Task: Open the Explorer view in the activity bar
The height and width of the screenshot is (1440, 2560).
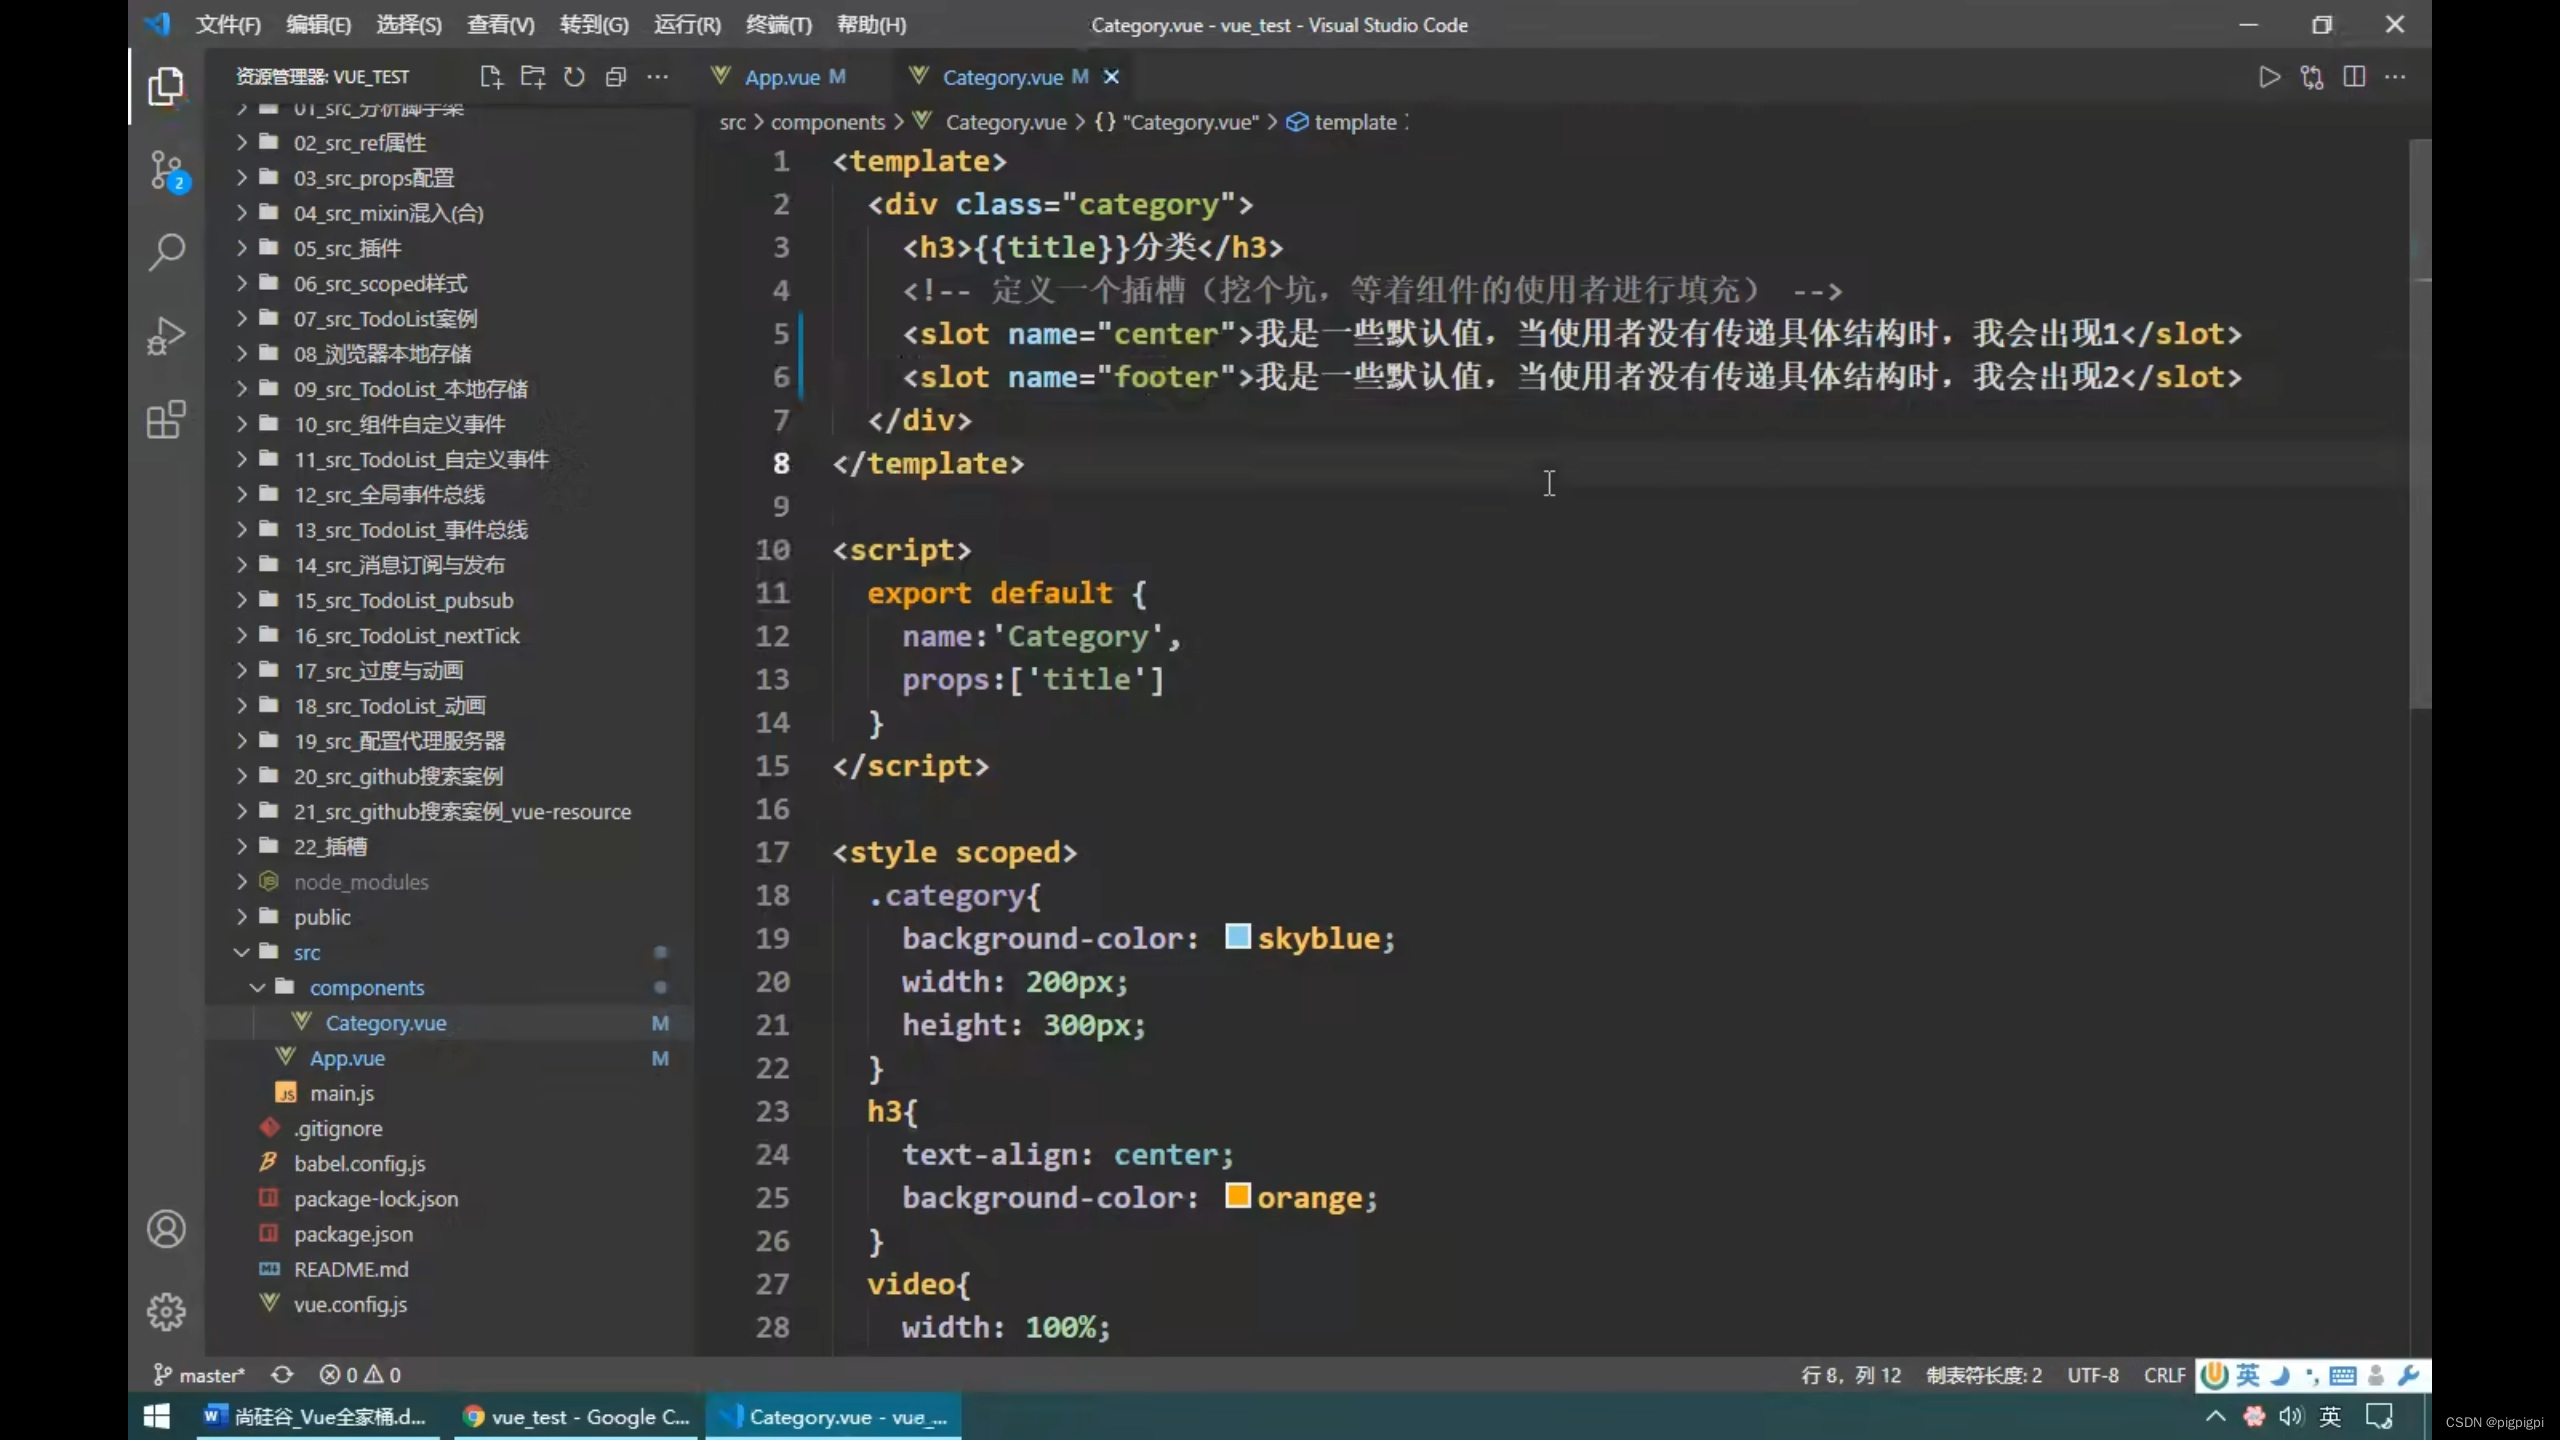Action: click(x=166, y=86)
